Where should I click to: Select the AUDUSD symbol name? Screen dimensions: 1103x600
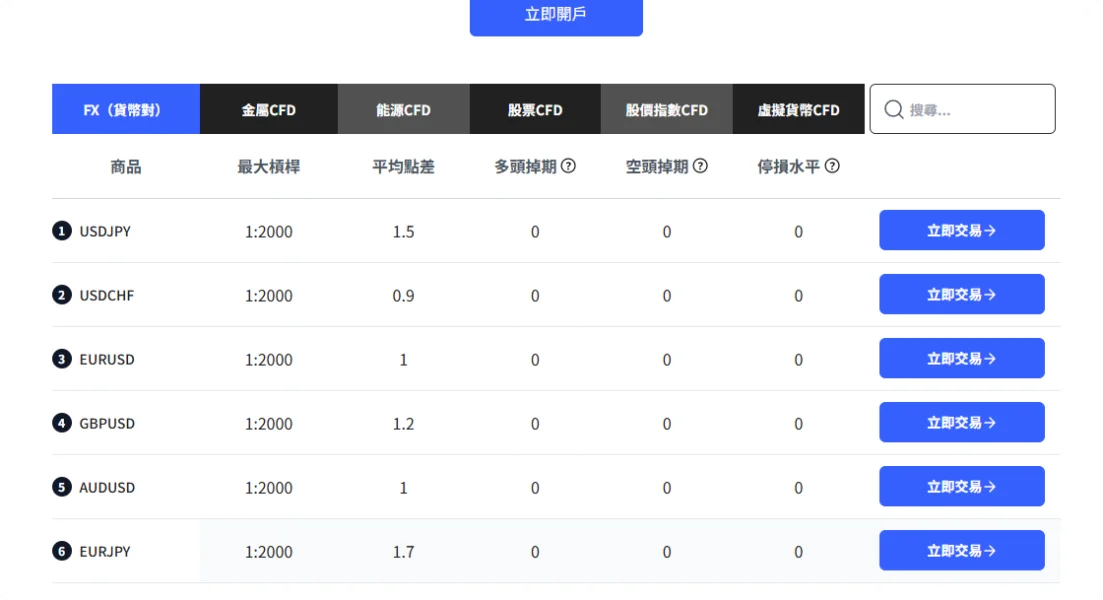107,487
